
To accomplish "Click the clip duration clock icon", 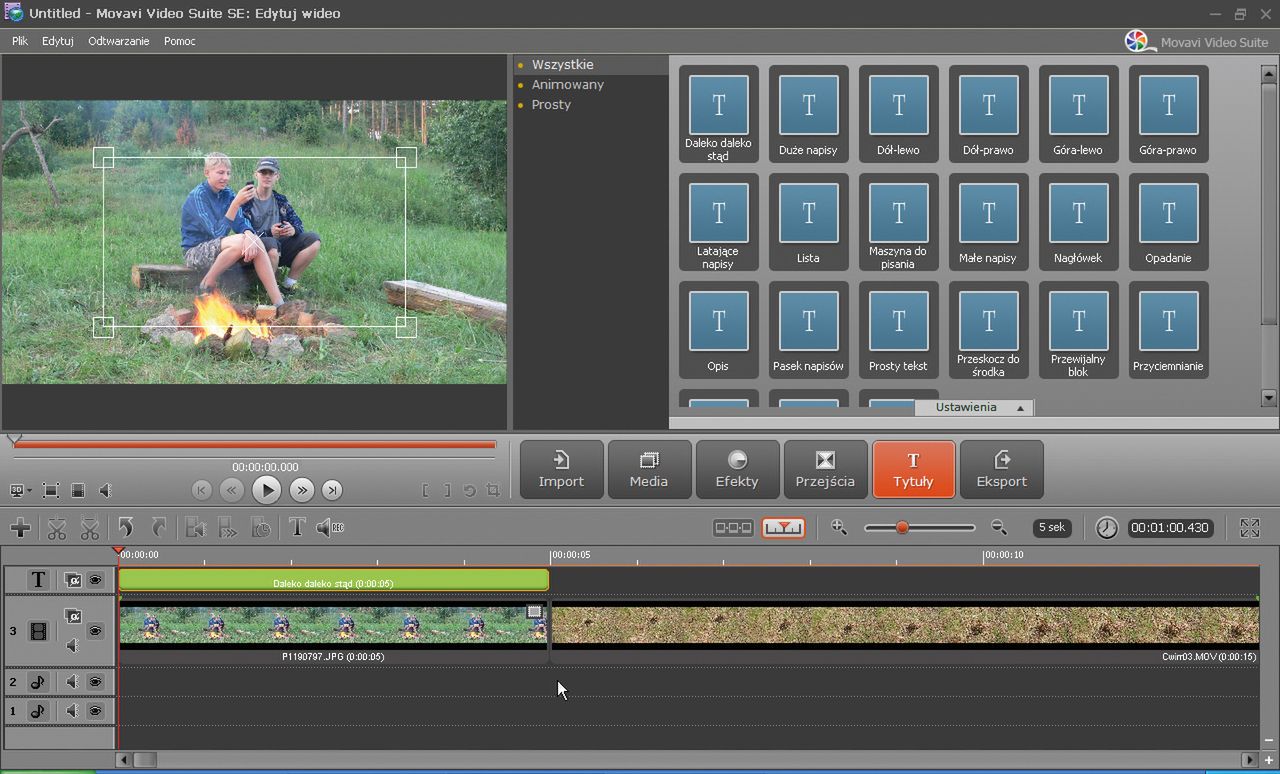I will click(x=261, y=528).
